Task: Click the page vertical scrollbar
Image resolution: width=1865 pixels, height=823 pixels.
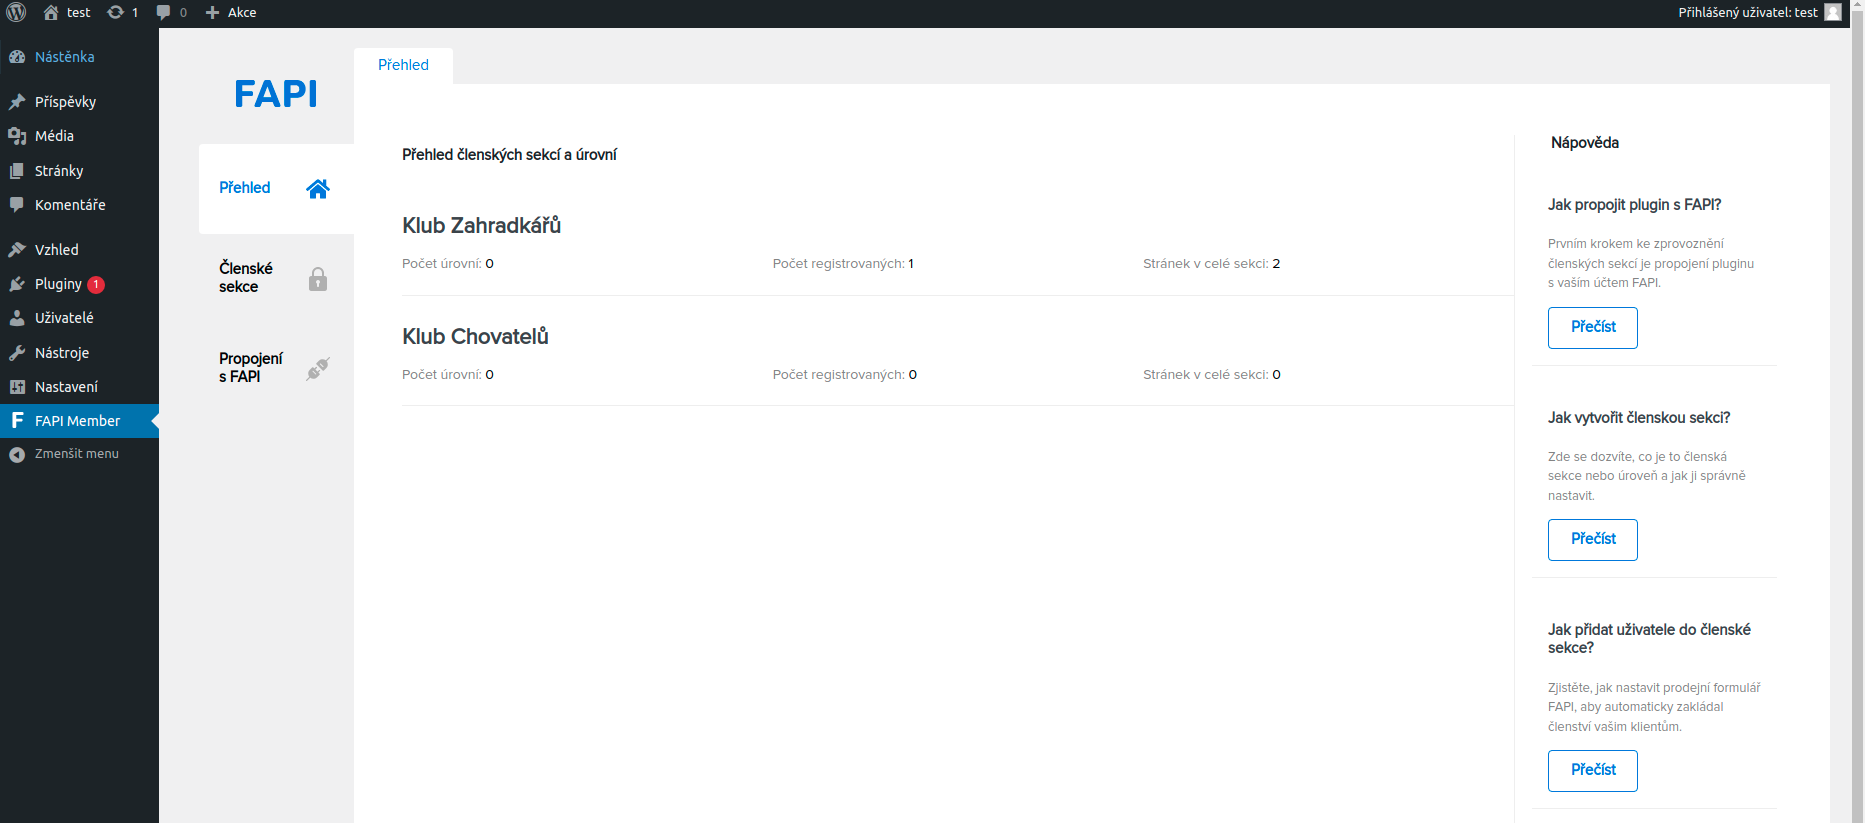Action: coord(1858,411)
